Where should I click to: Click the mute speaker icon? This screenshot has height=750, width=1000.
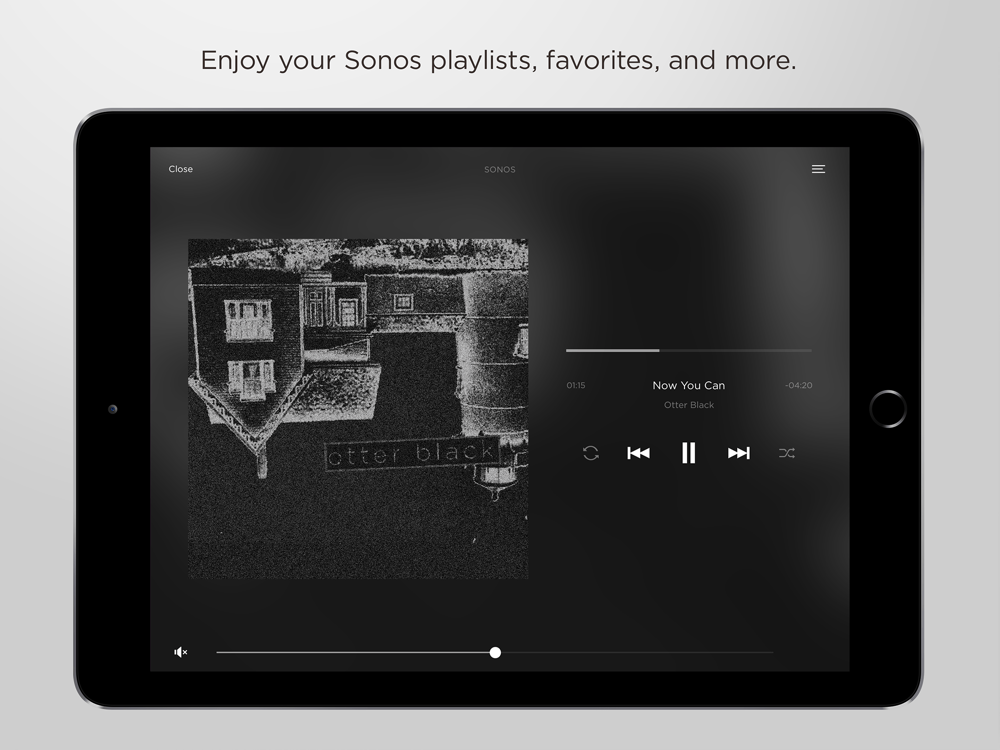(180, 652)
